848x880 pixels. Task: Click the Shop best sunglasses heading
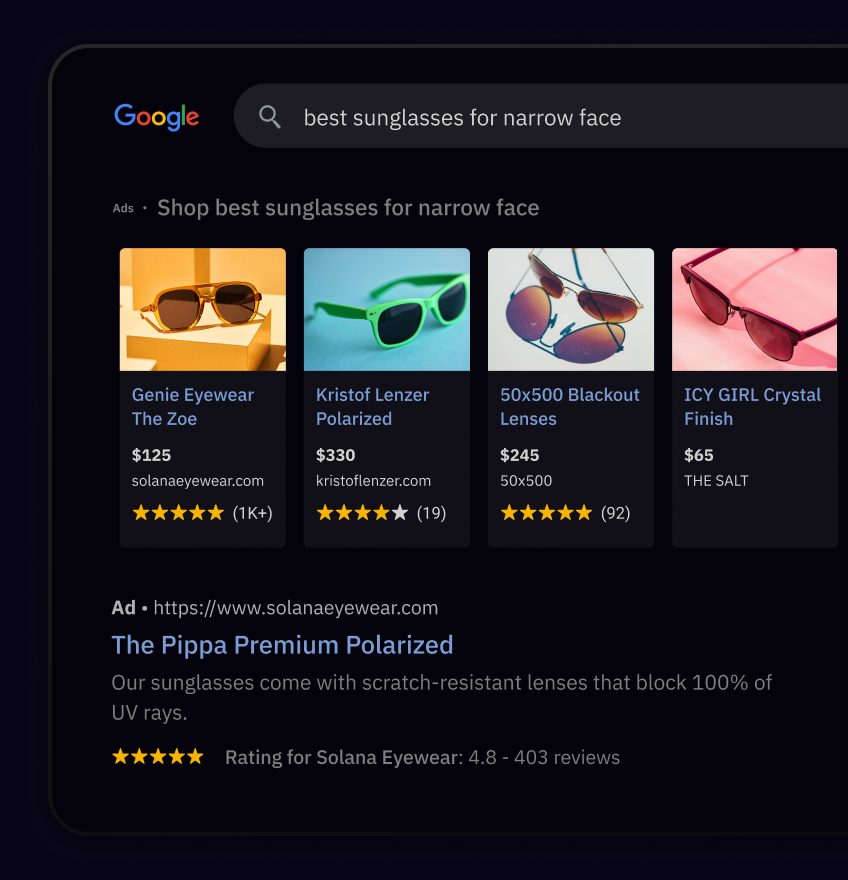348,208
